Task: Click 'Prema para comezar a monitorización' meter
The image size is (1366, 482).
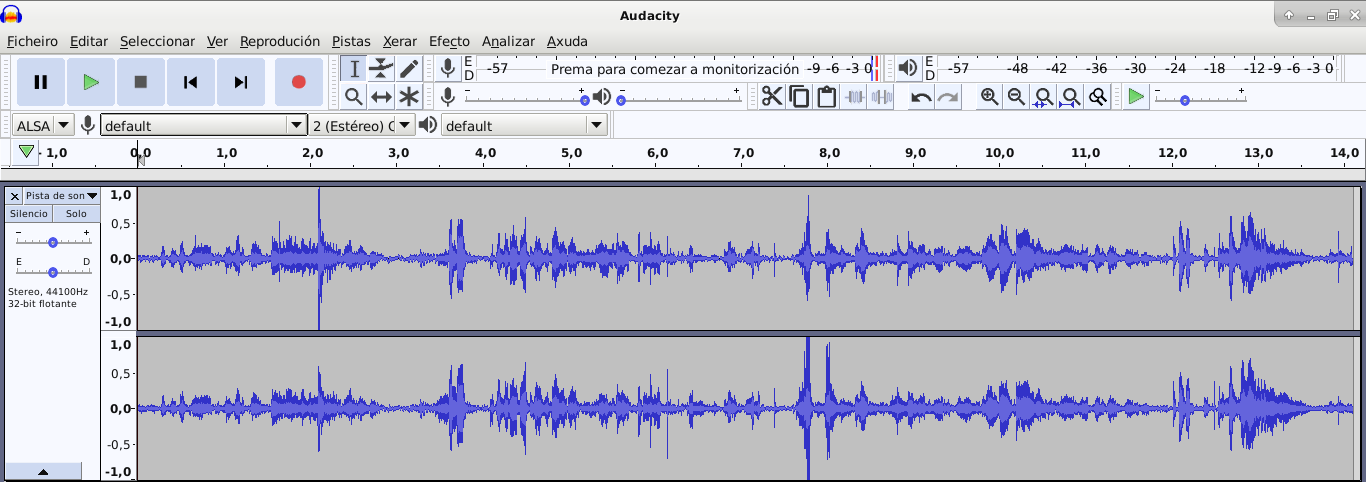Action: [x=675, y=69]
